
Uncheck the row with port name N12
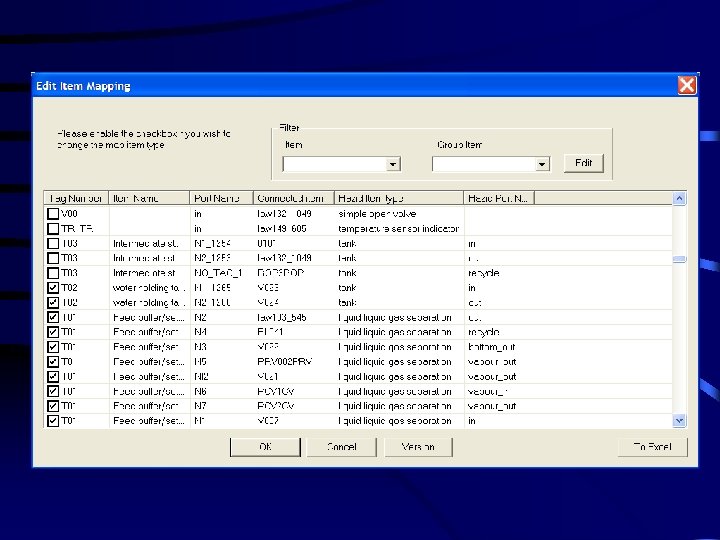[53, 377]
